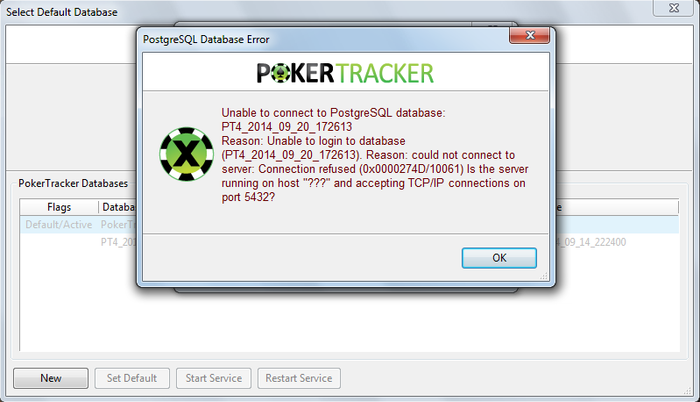The image size is (700, 402).
Task: Click the Select Default Database title bar
Action: (328, 12)
